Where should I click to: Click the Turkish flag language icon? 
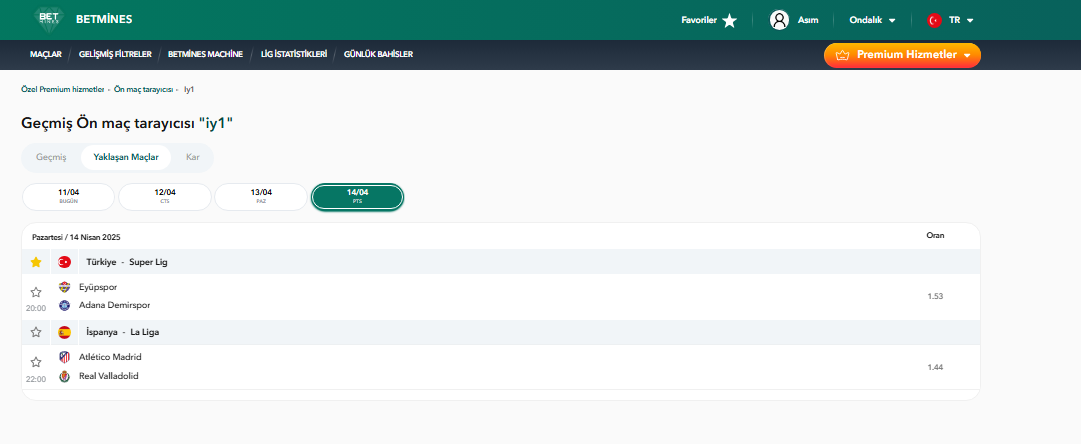point(934,21)
